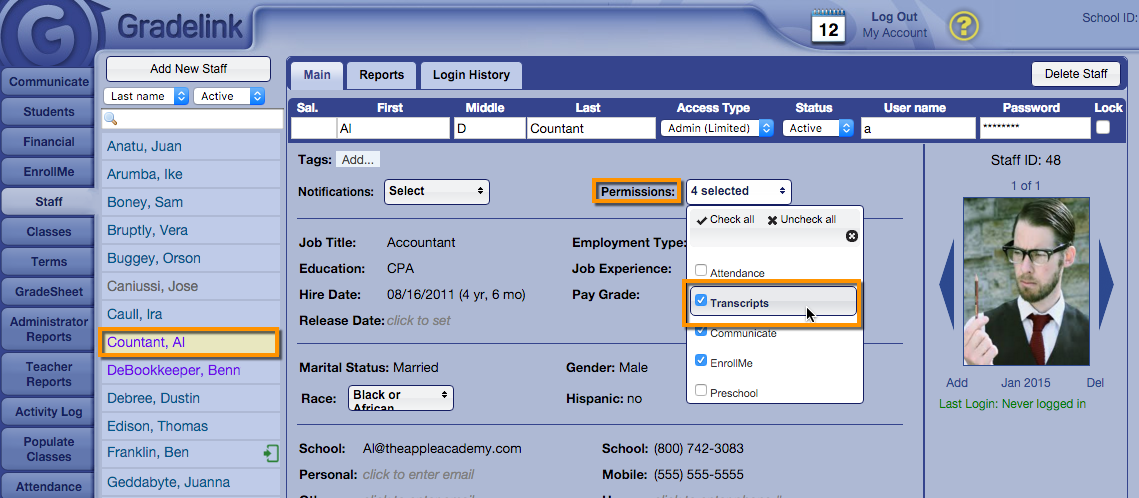Go to previous staff photo with left arrow
Viewport: 1139px width, 498px height.
[x=946, y=285]
